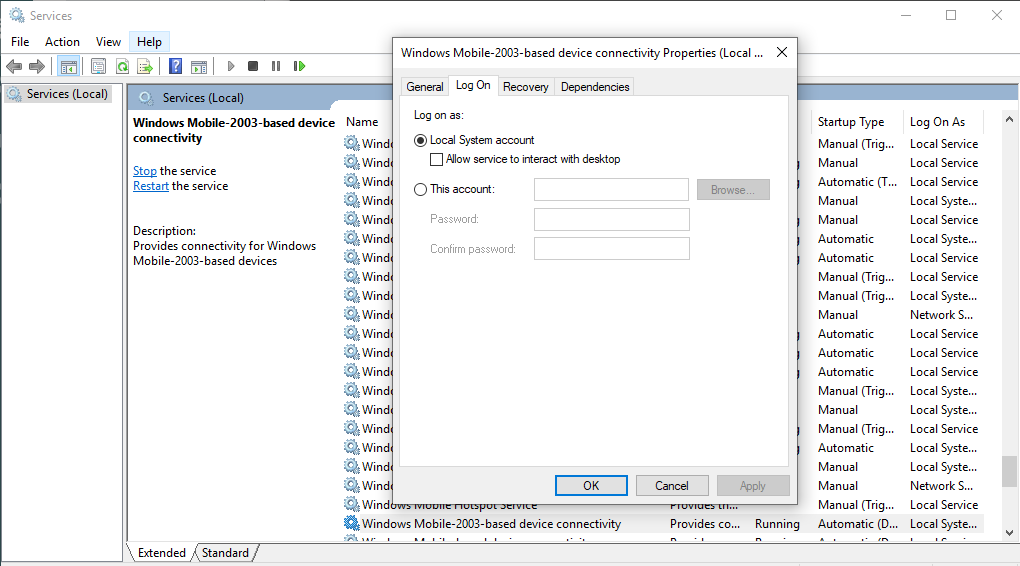This screenshot has height=566, width=1020.
Task: Click the Forward arrow toolbar icon
Action: (37, 66)
